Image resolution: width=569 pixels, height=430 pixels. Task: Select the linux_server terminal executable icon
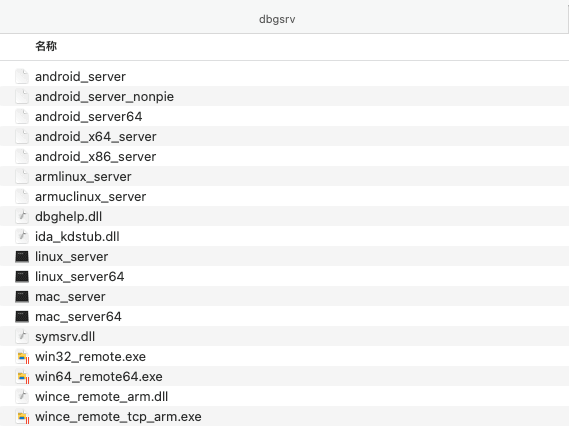[22, 257]
